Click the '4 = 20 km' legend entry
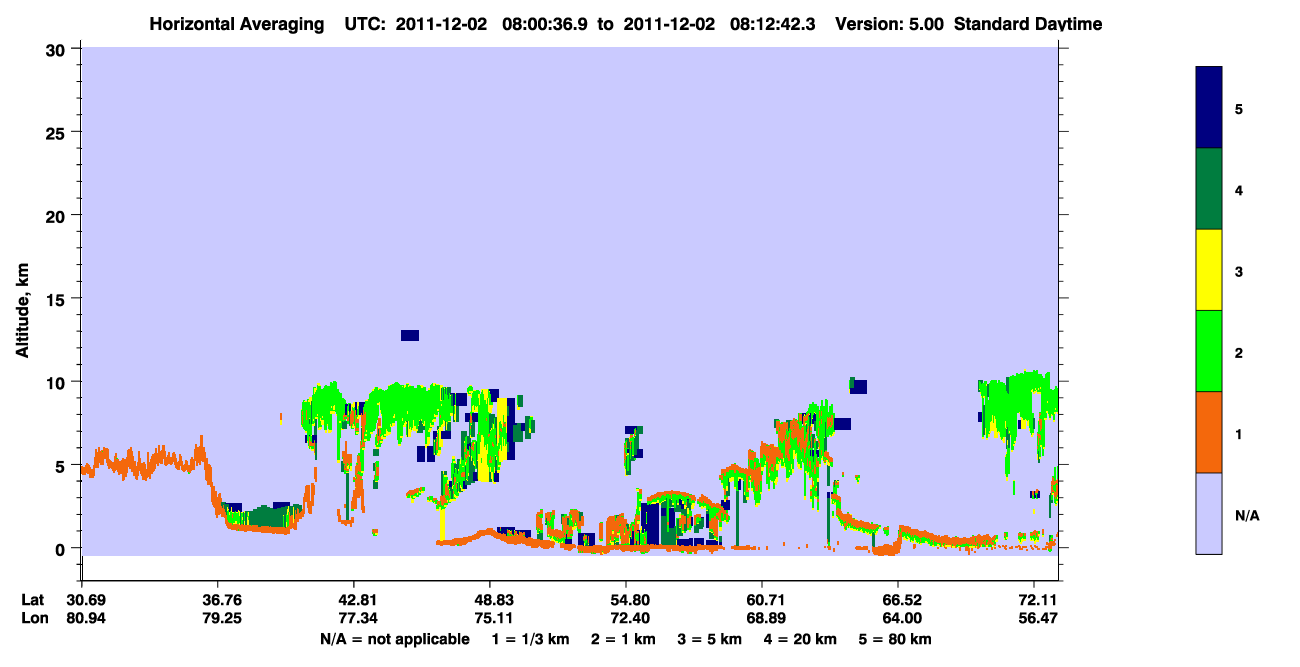This screenshot has width=1300, height=667. pyautogui.click(x=800, y=639)
